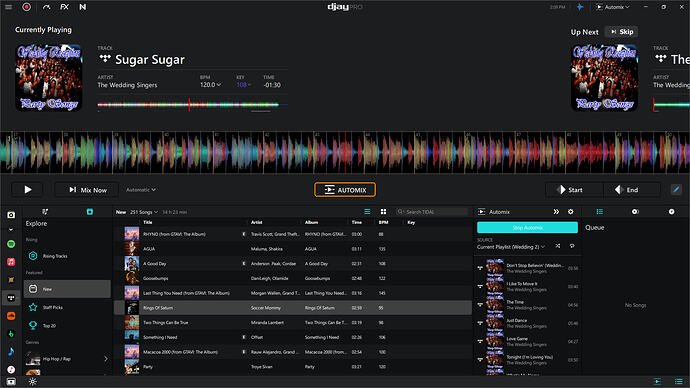Switch to the Explore tab icon
The width and height of the screenshot is (690, 388).
coord(90,212)
